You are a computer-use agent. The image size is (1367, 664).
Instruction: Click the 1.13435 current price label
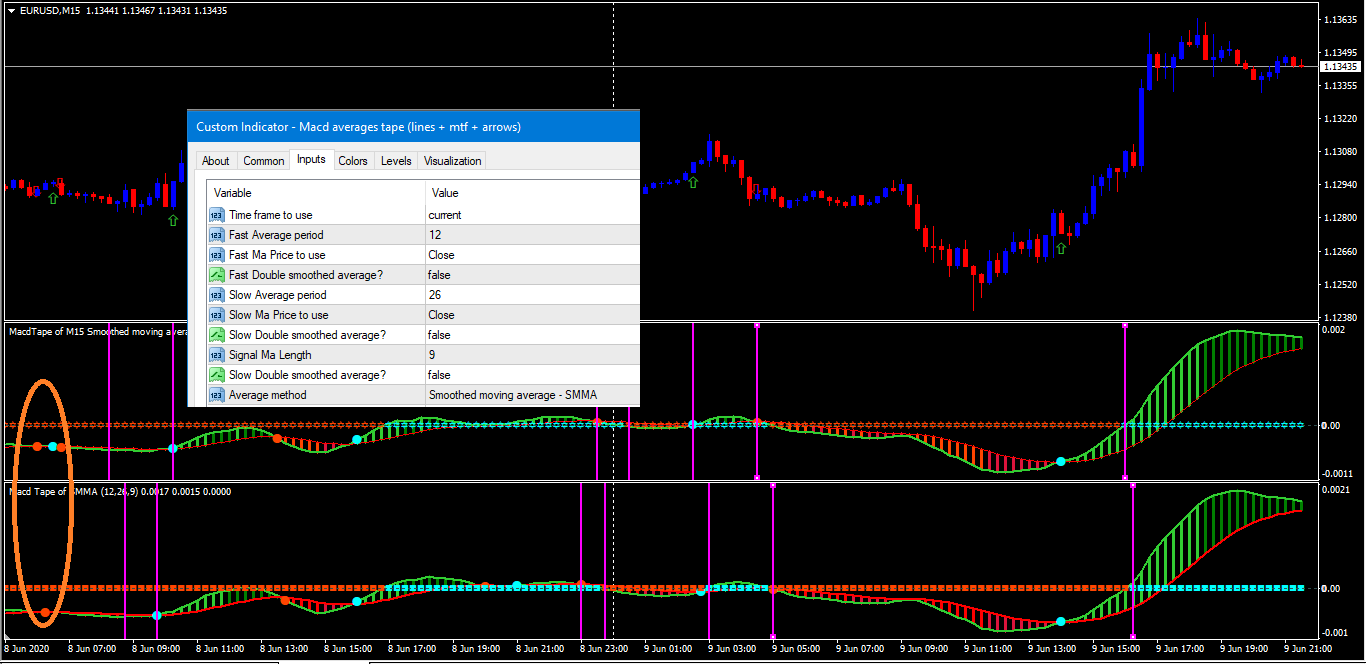tap(1339, 67)
